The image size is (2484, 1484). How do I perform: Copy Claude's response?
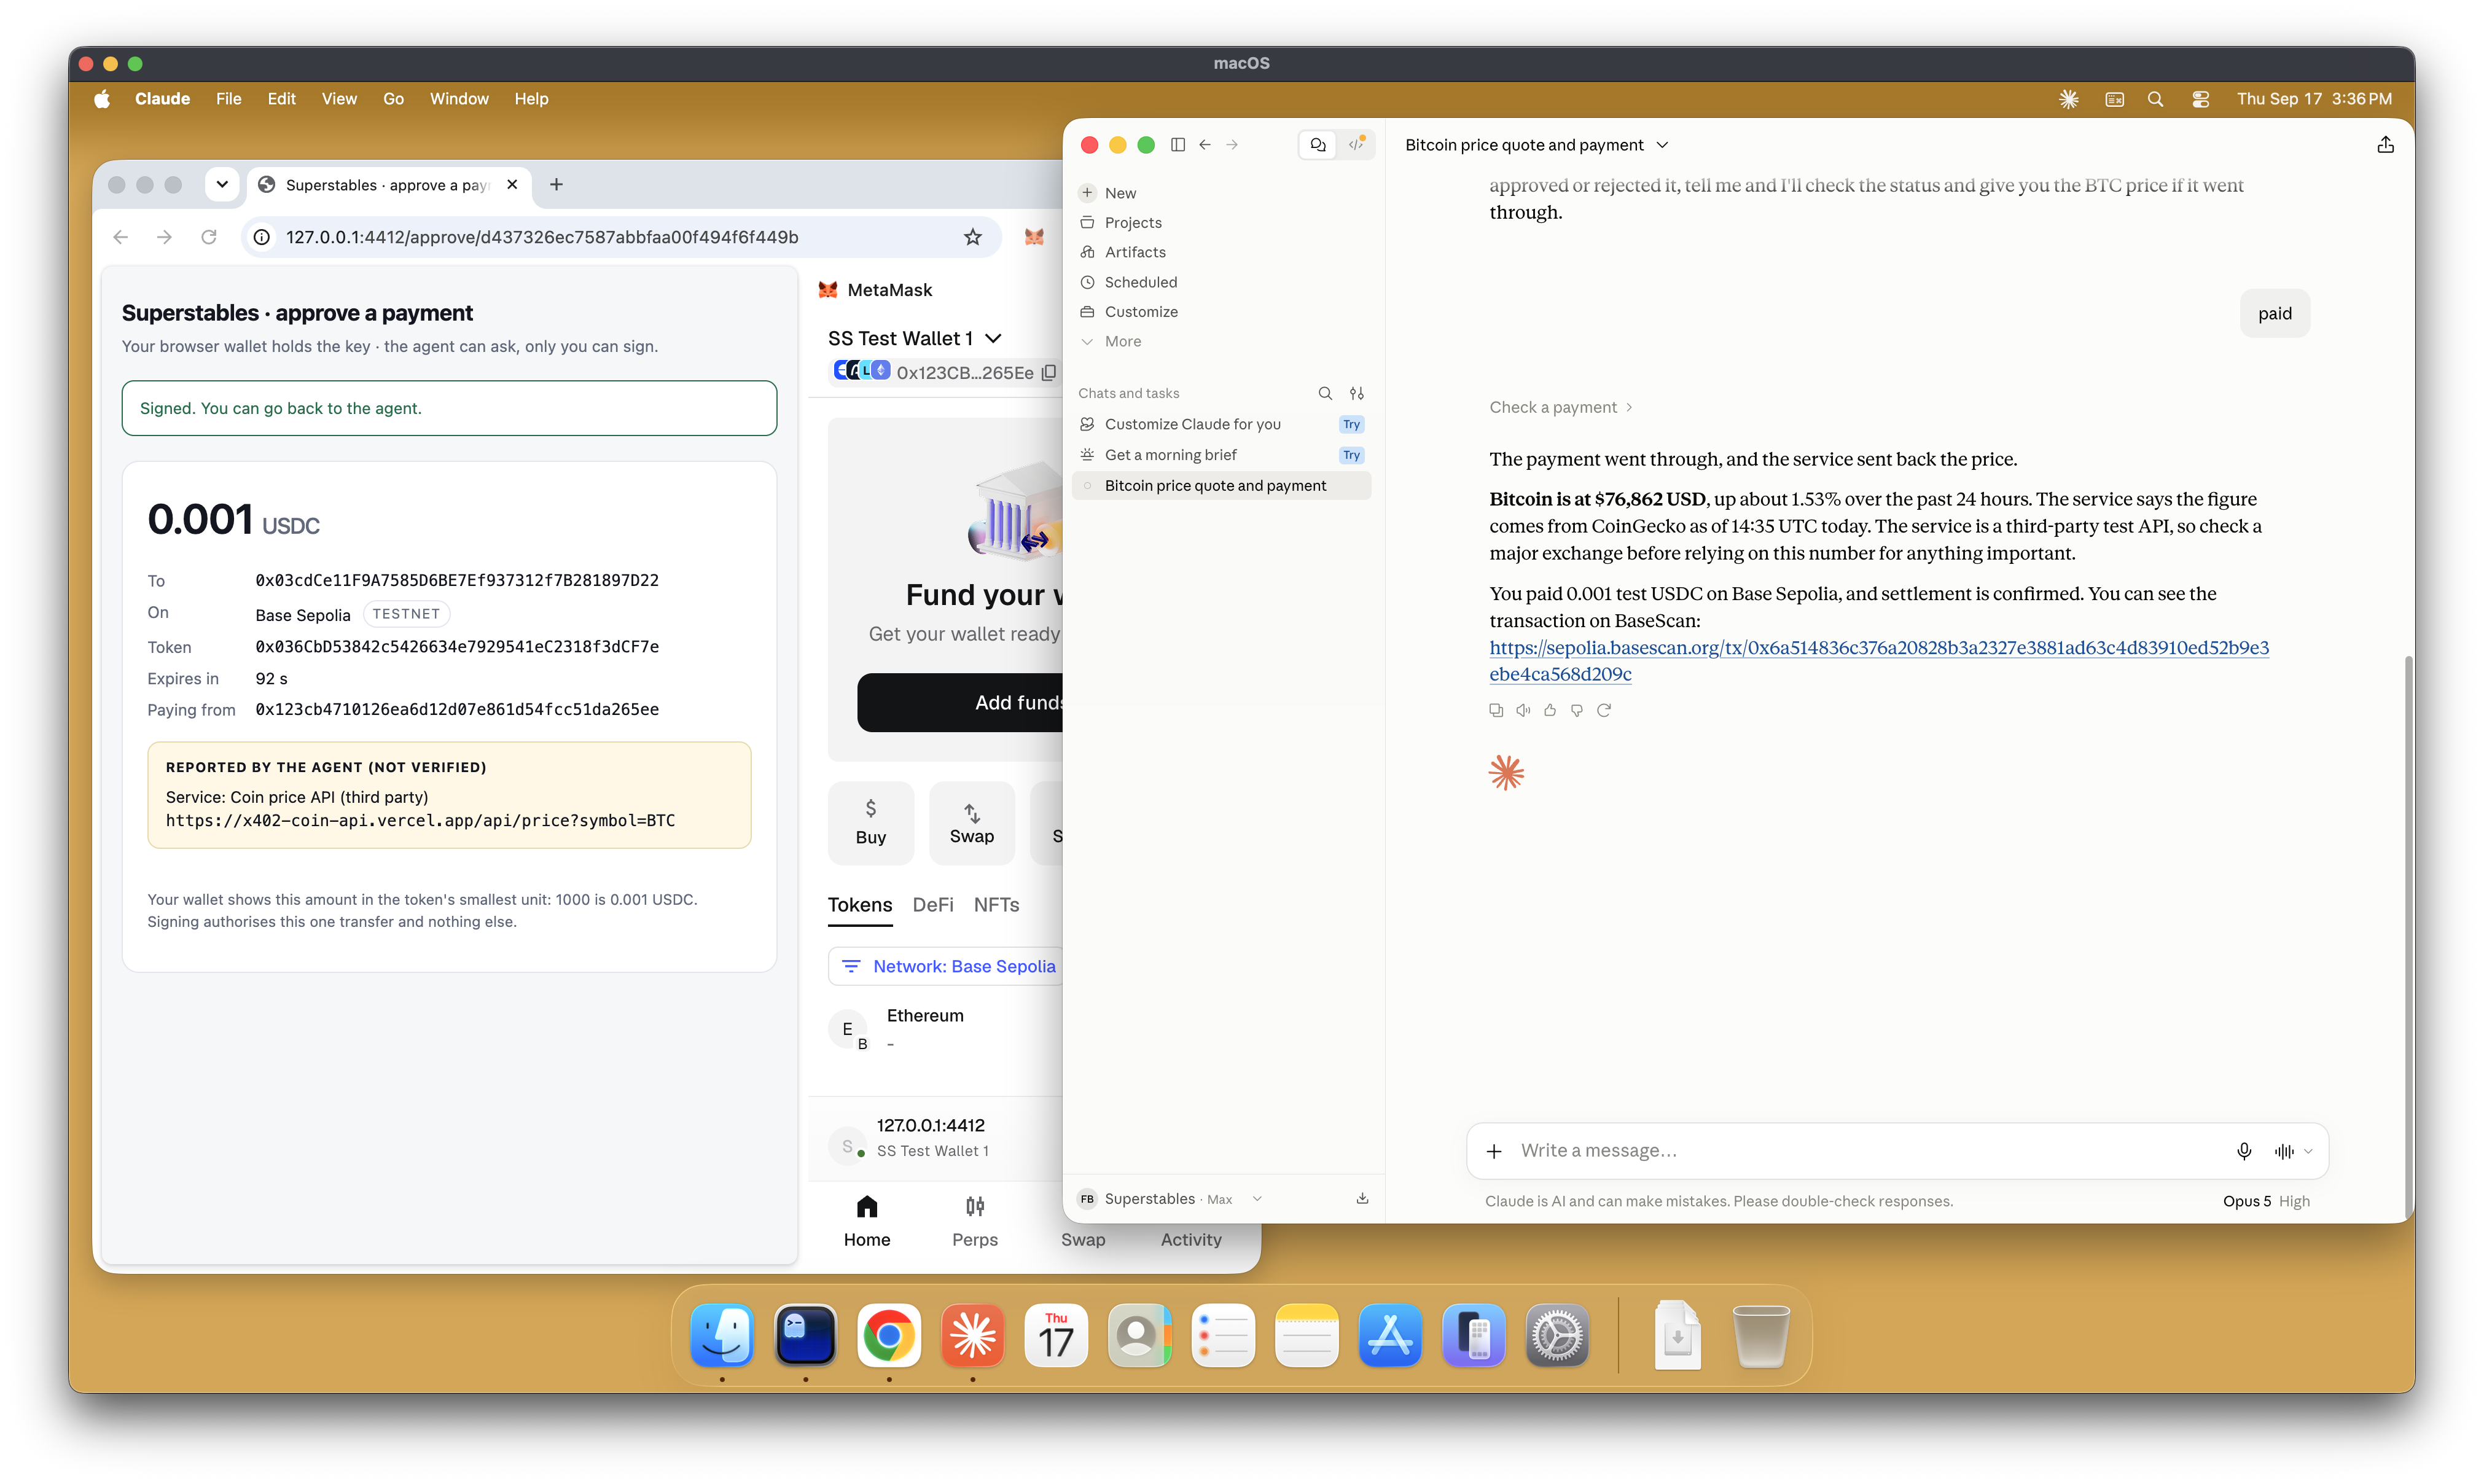(x=1496, y=710)
